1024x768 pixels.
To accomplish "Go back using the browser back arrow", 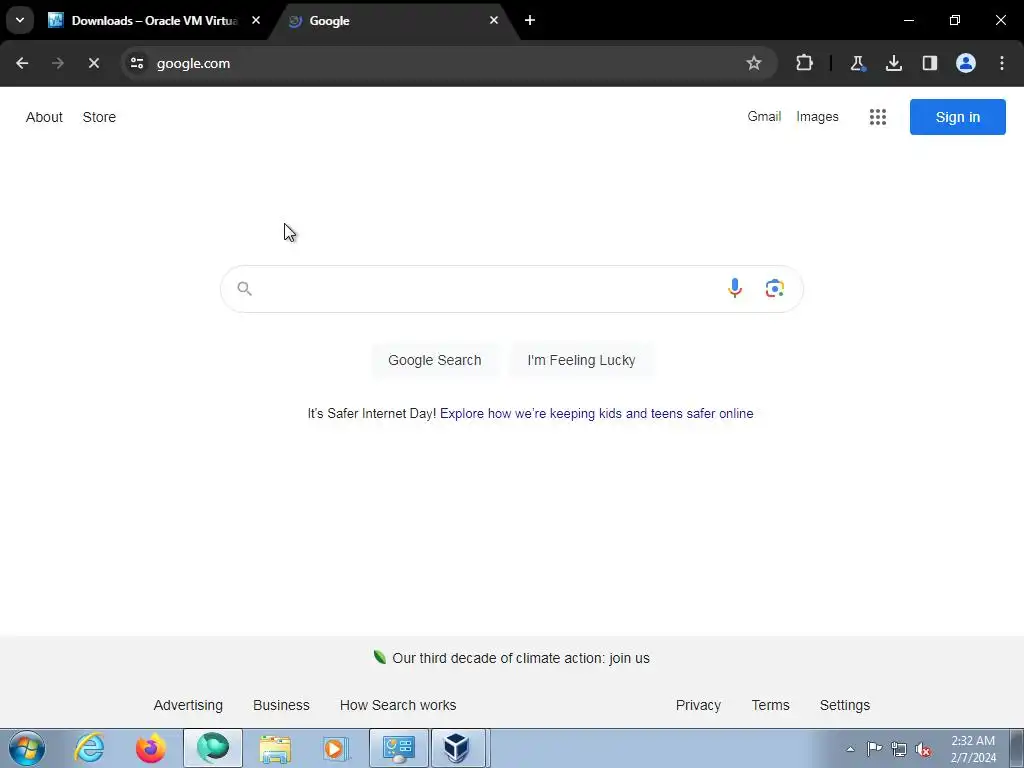I will (22, 63).
